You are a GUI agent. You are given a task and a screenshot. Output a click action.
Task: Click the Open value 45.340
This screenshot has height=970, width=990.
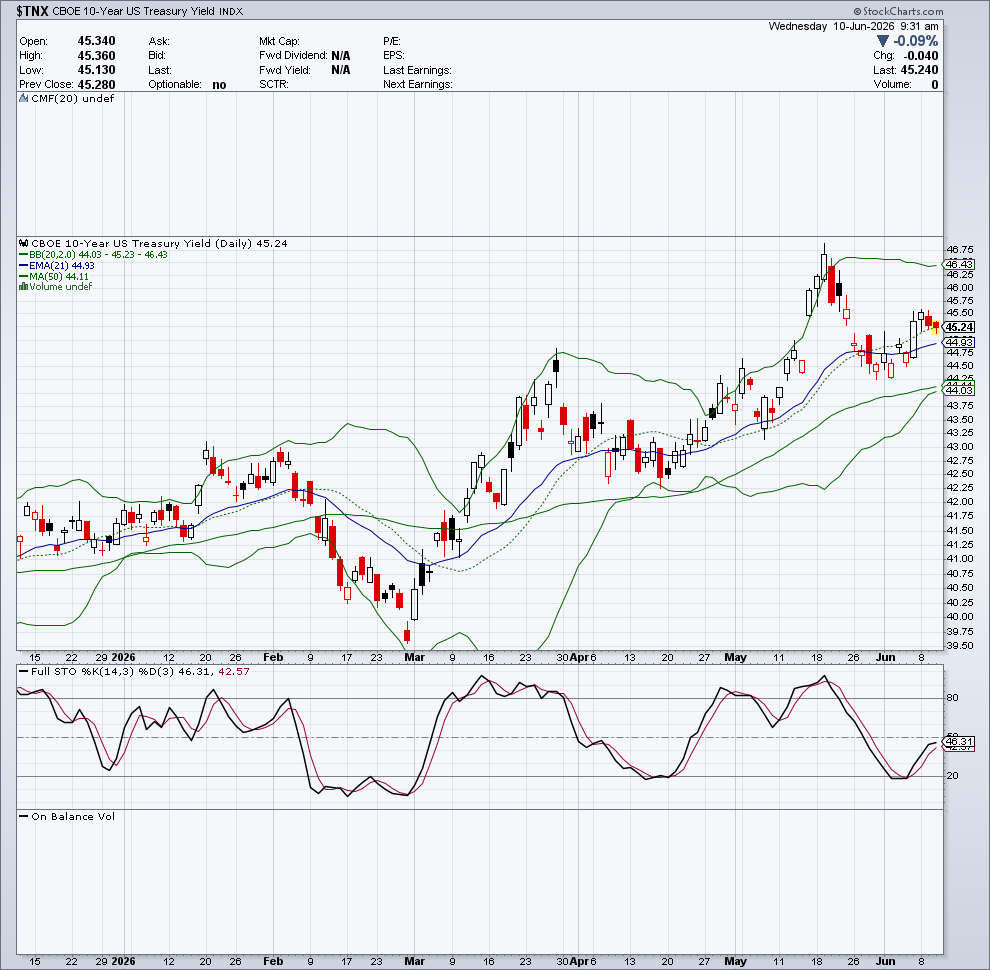tap(97, 41)
